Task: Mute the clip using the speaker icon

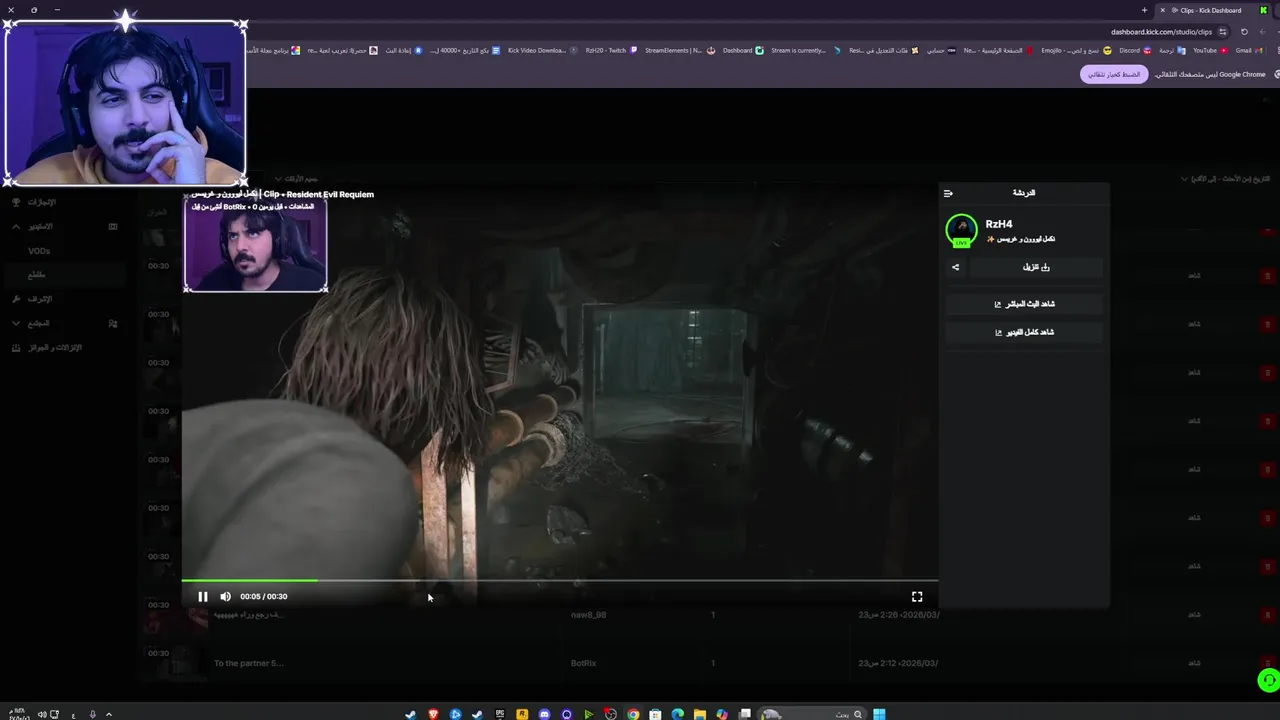Action: 225,597
